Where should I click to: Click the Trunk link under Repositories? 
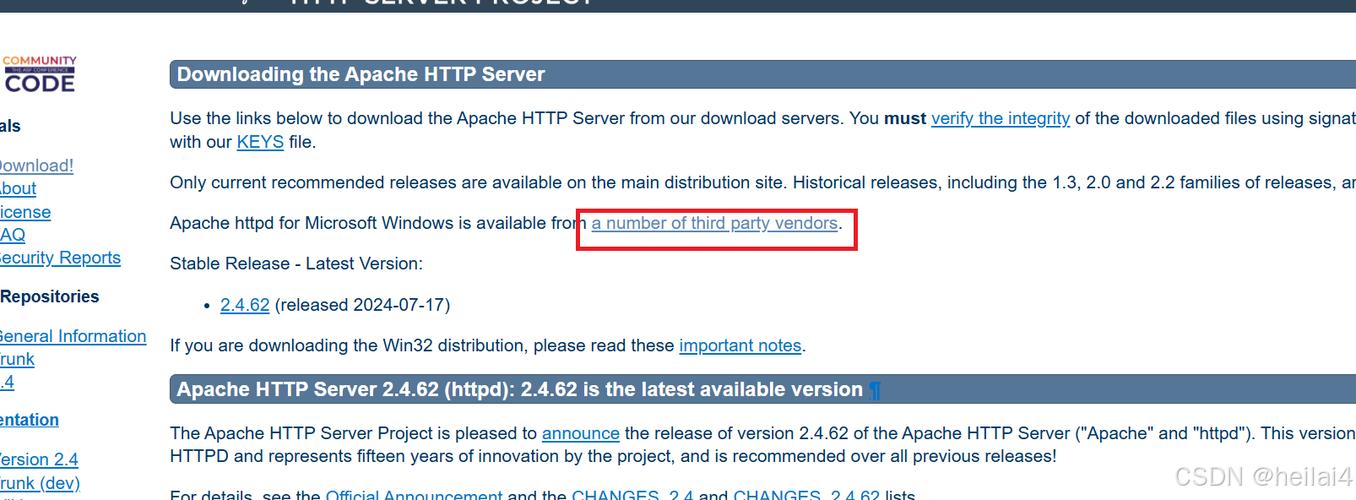click(17, 359)
